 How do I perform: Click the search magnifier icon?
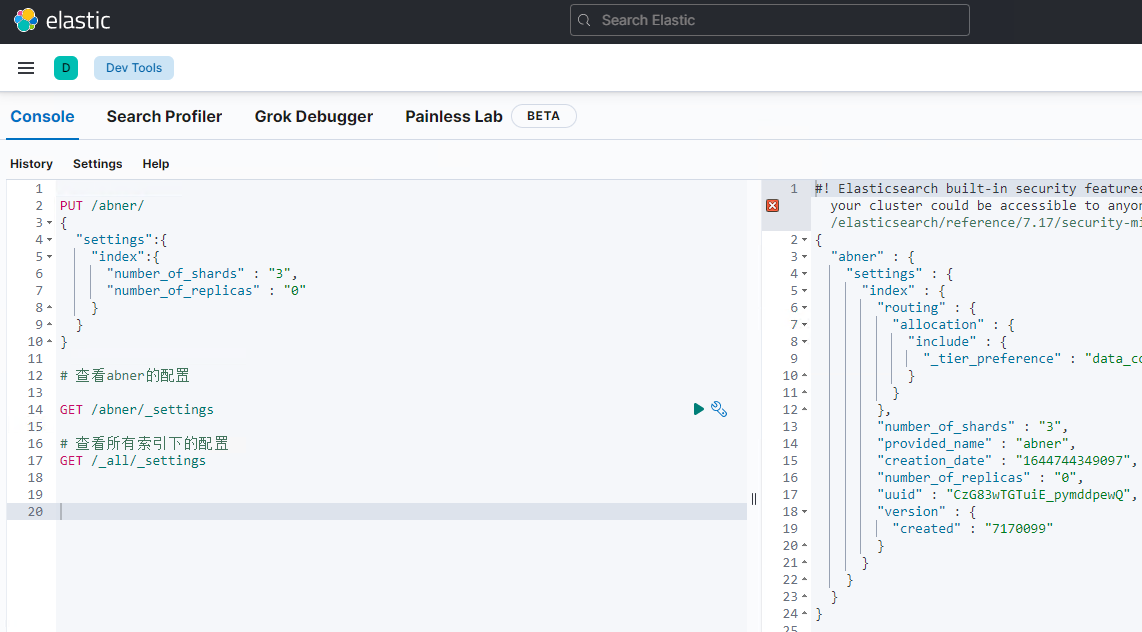coord(584,20)
